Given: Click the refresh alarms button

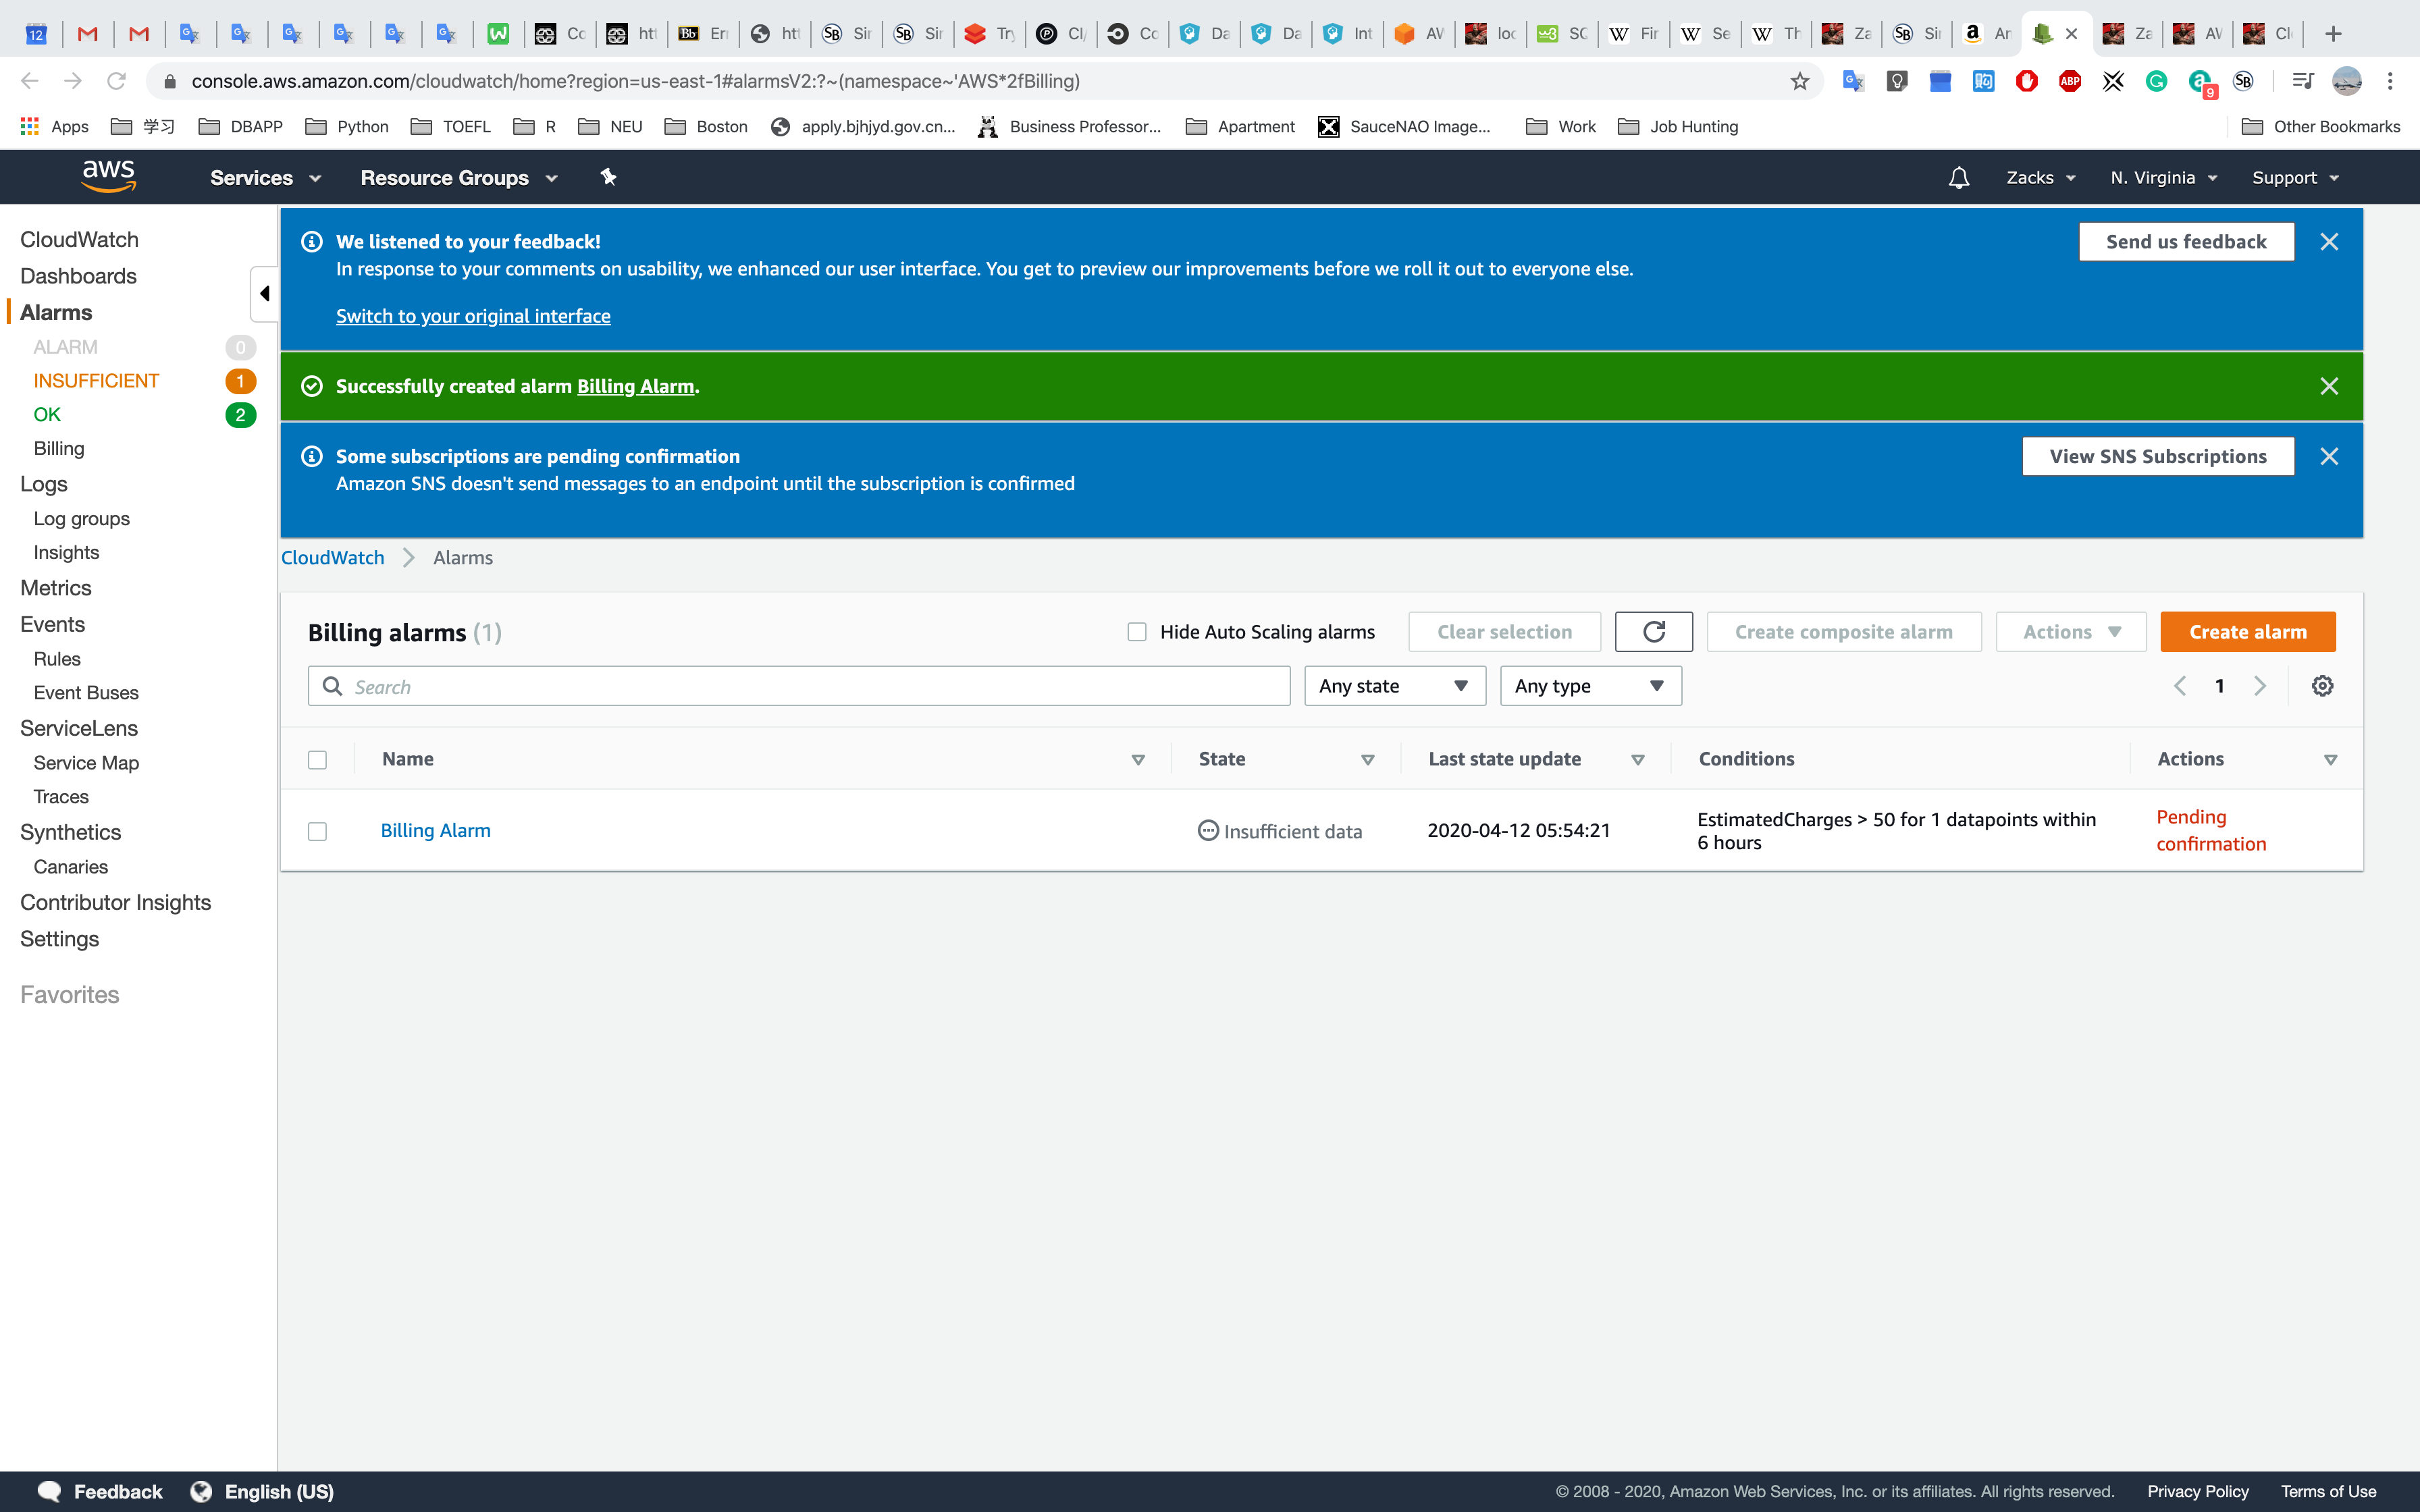Looking at the screenshot, I should click(x=1653, y=632).
